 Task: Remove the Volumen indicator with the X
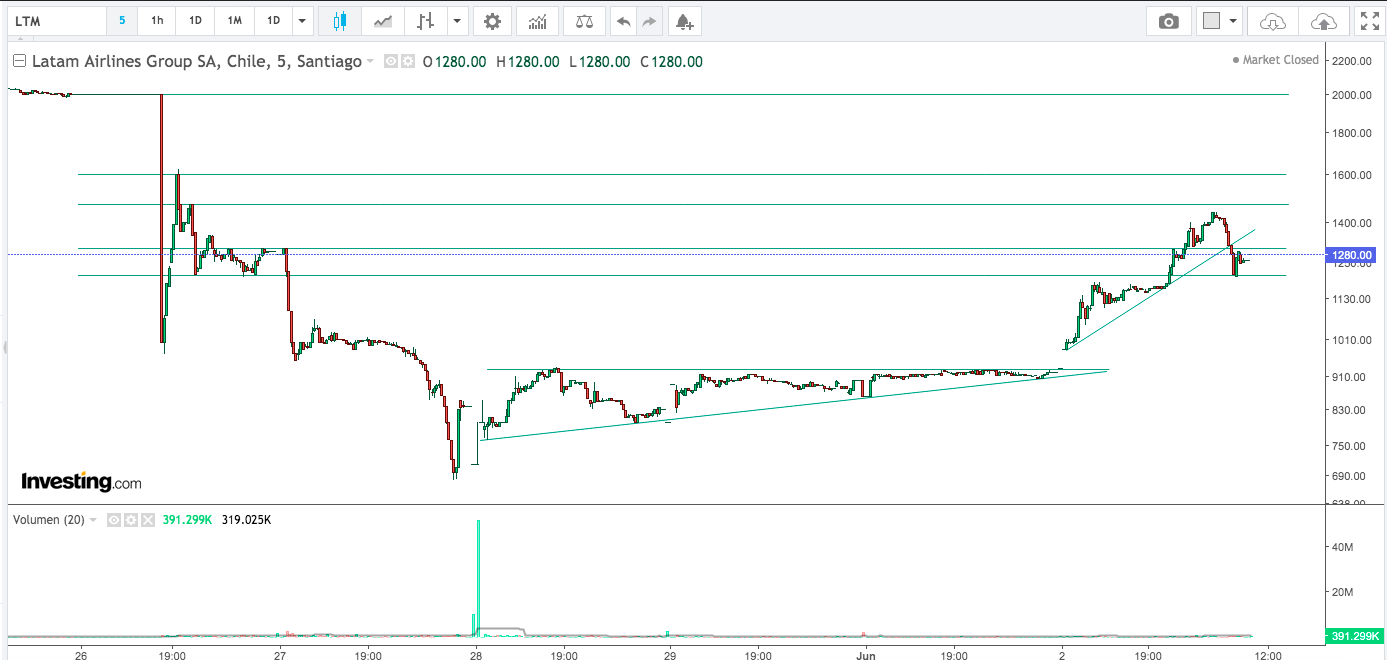click(147, 520)
